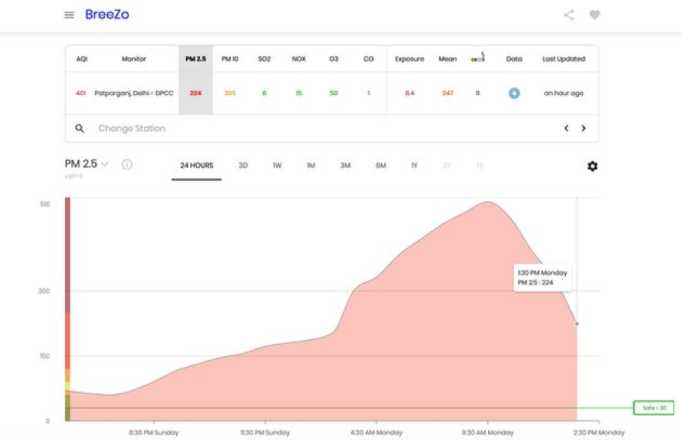Switch to the 3D time range tab
The width and height of the screenshot is (681, 441).
point(243,166)
